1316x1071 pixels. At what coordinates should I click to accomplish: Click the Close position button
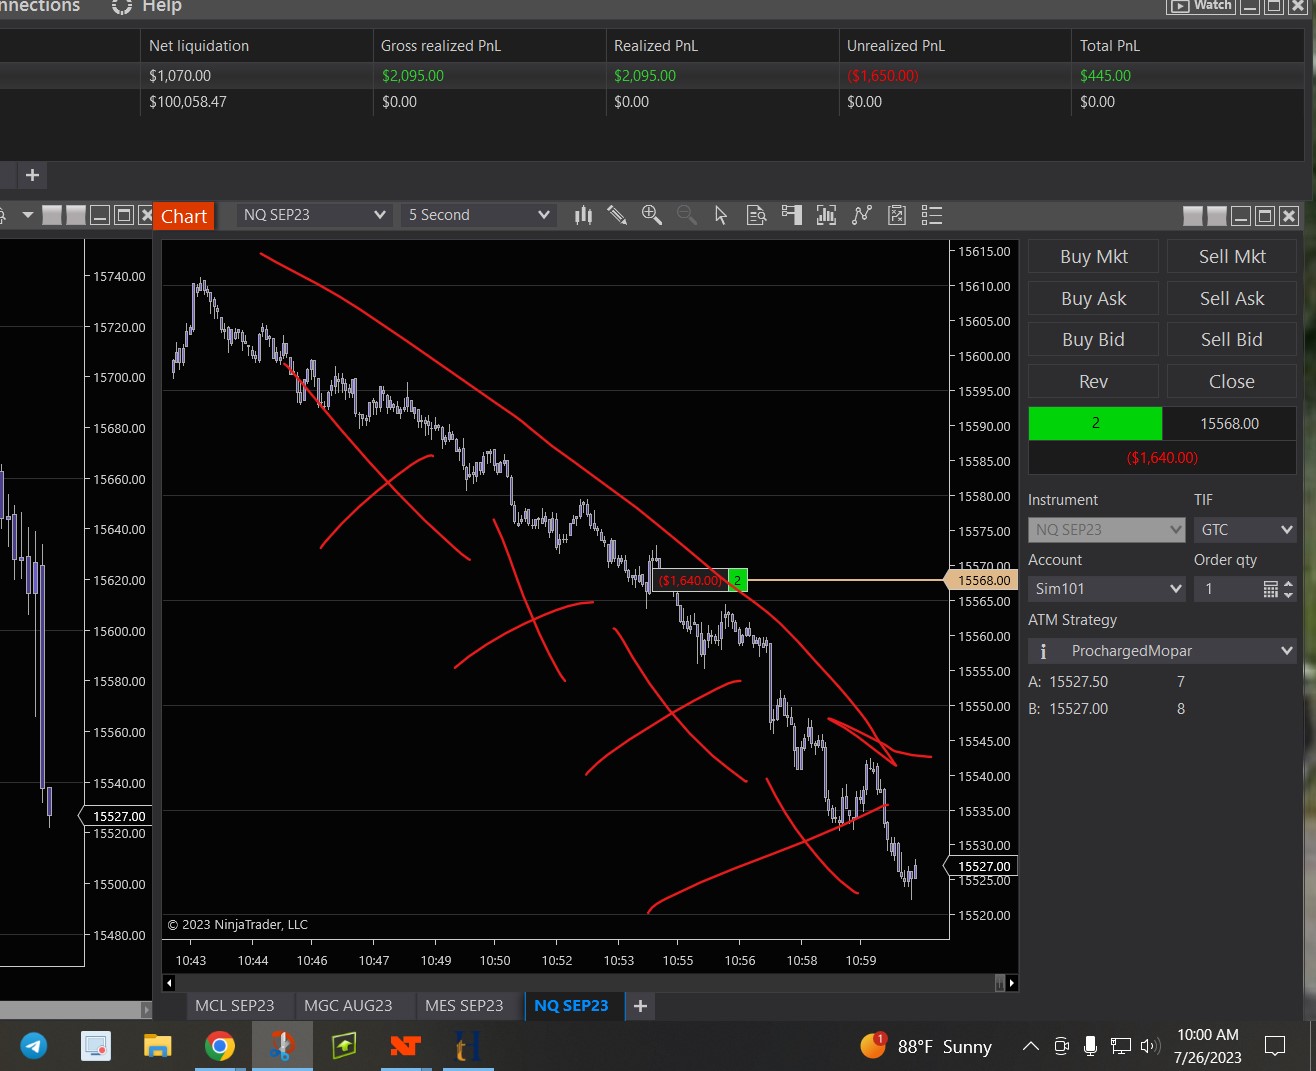click(1231, 381)
